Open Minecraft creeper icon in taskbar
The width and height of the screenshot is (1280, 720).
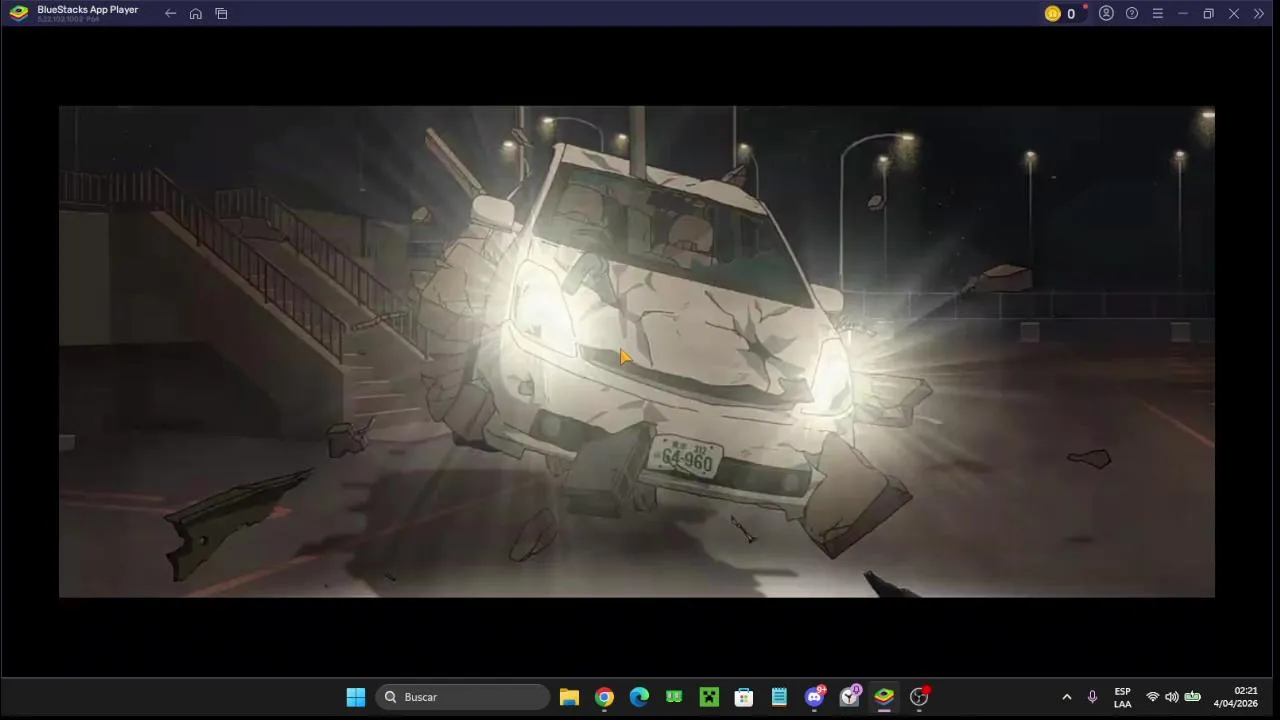click(709, 697)
